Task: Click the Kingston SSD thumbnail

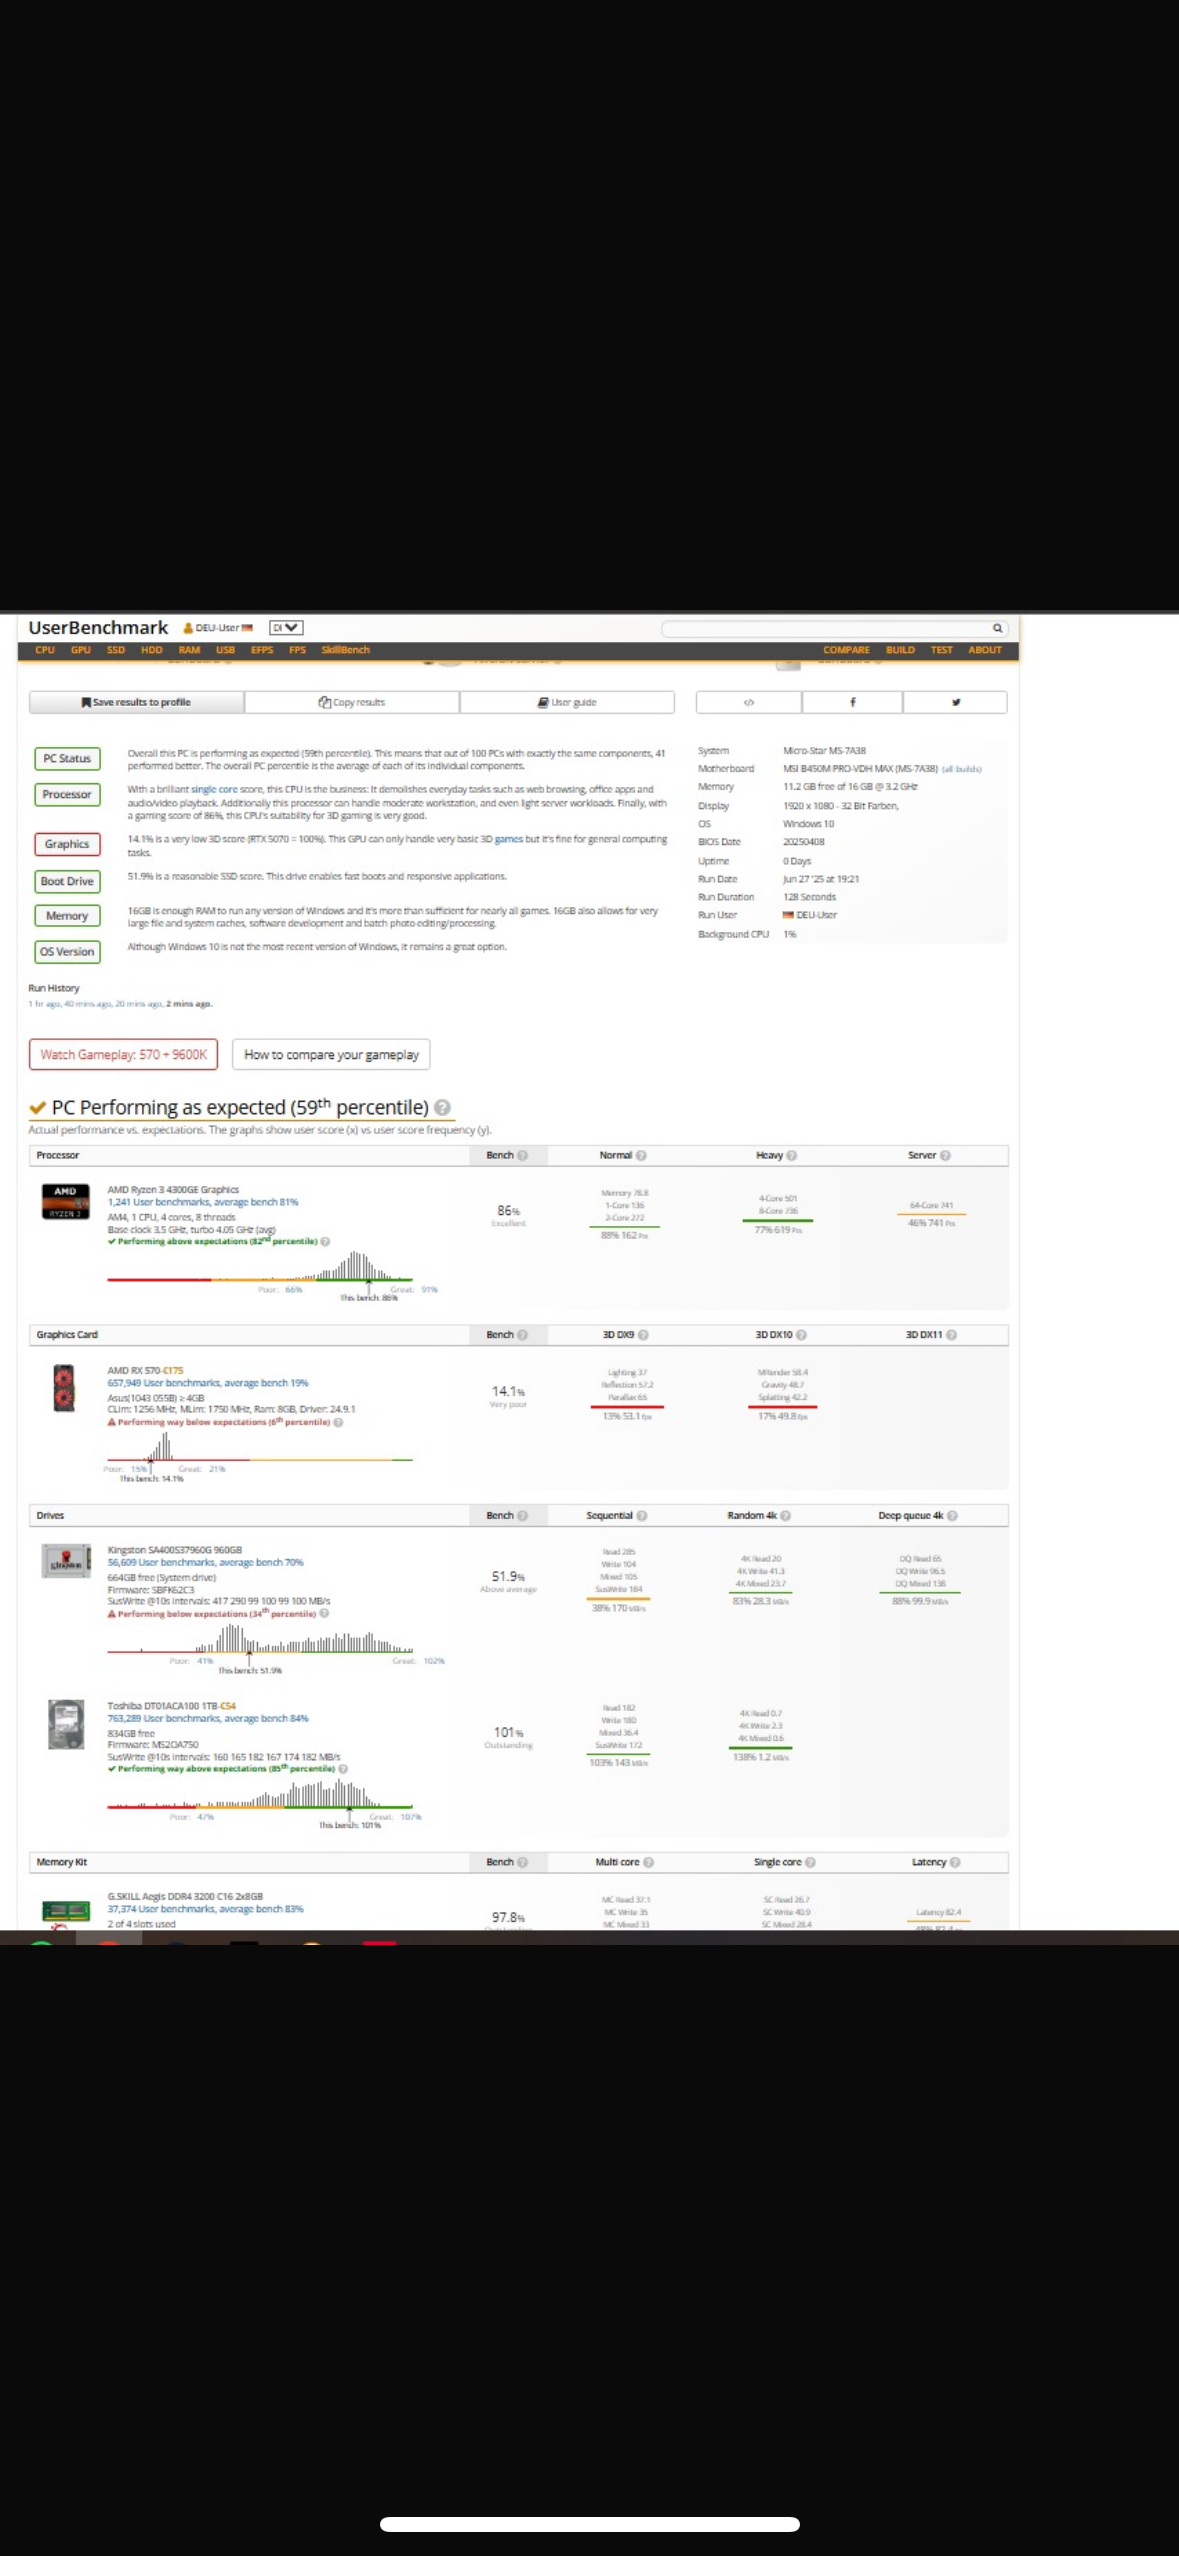Action: (66, 1561)
